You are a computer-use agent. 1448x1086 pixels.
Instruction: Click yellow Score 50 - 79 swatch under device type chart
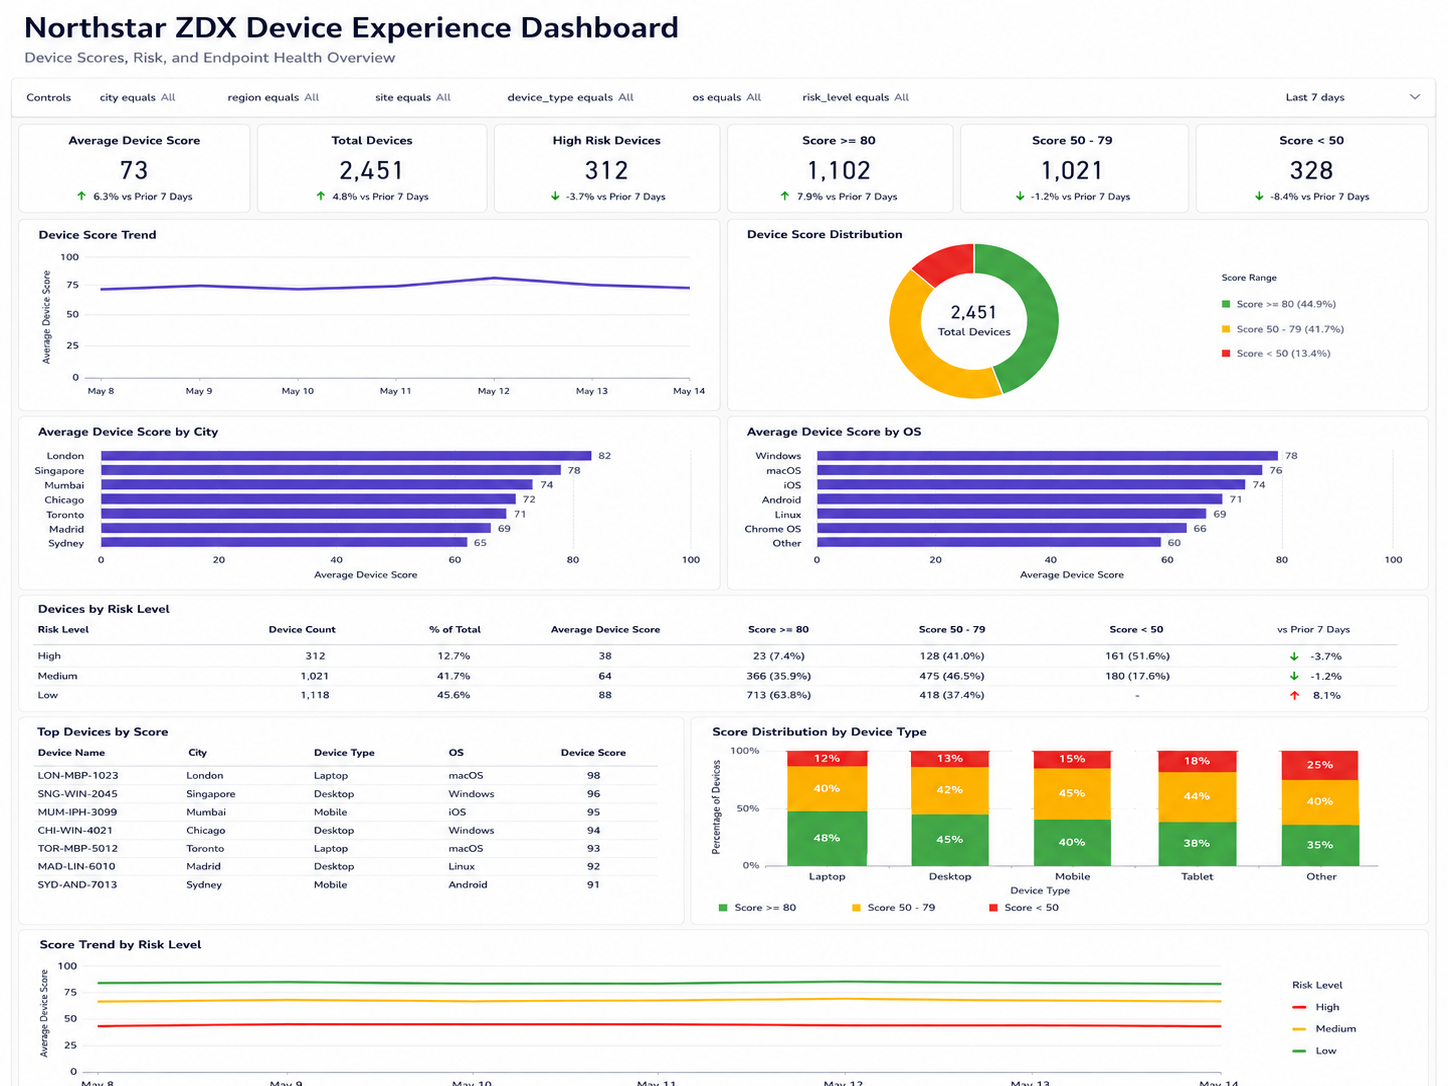click(856, 907)
